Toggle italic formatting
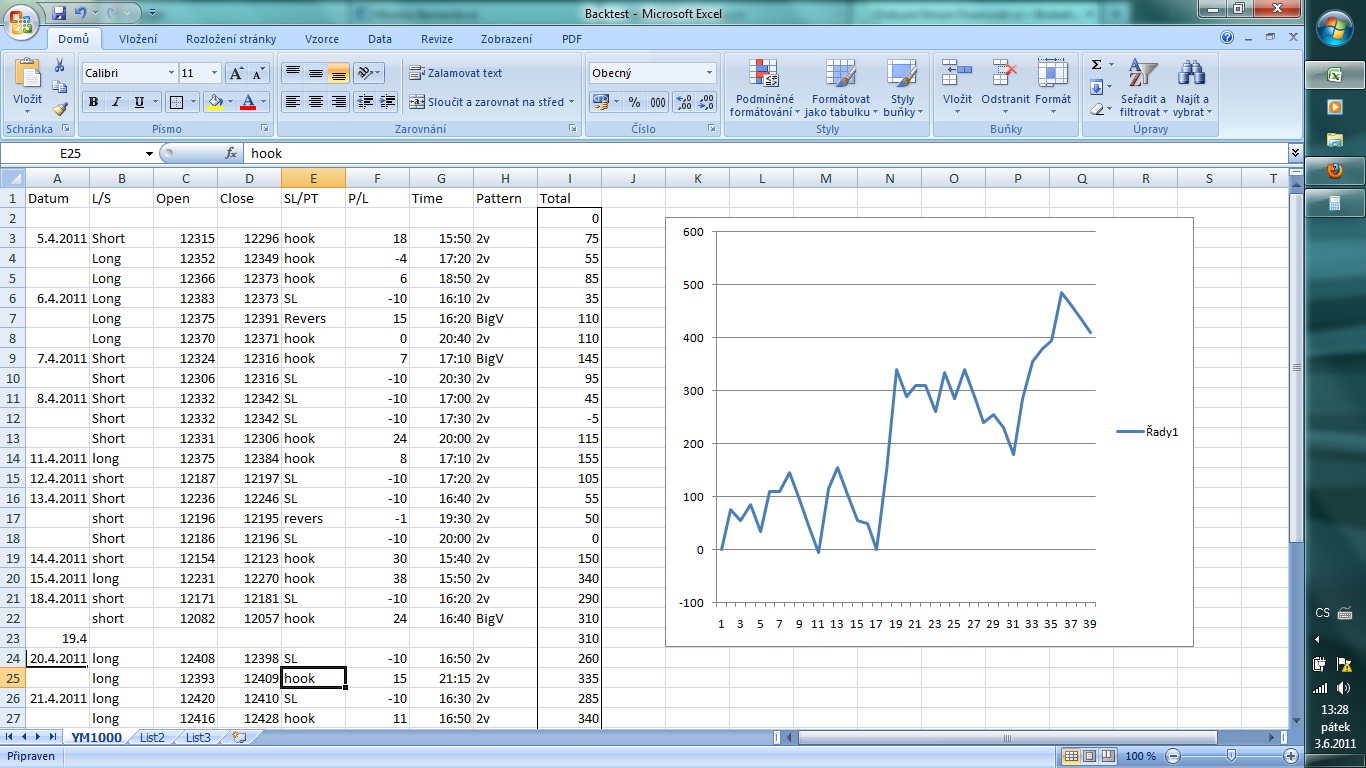Screen dimensions: 1366x768 pos(116,102)
